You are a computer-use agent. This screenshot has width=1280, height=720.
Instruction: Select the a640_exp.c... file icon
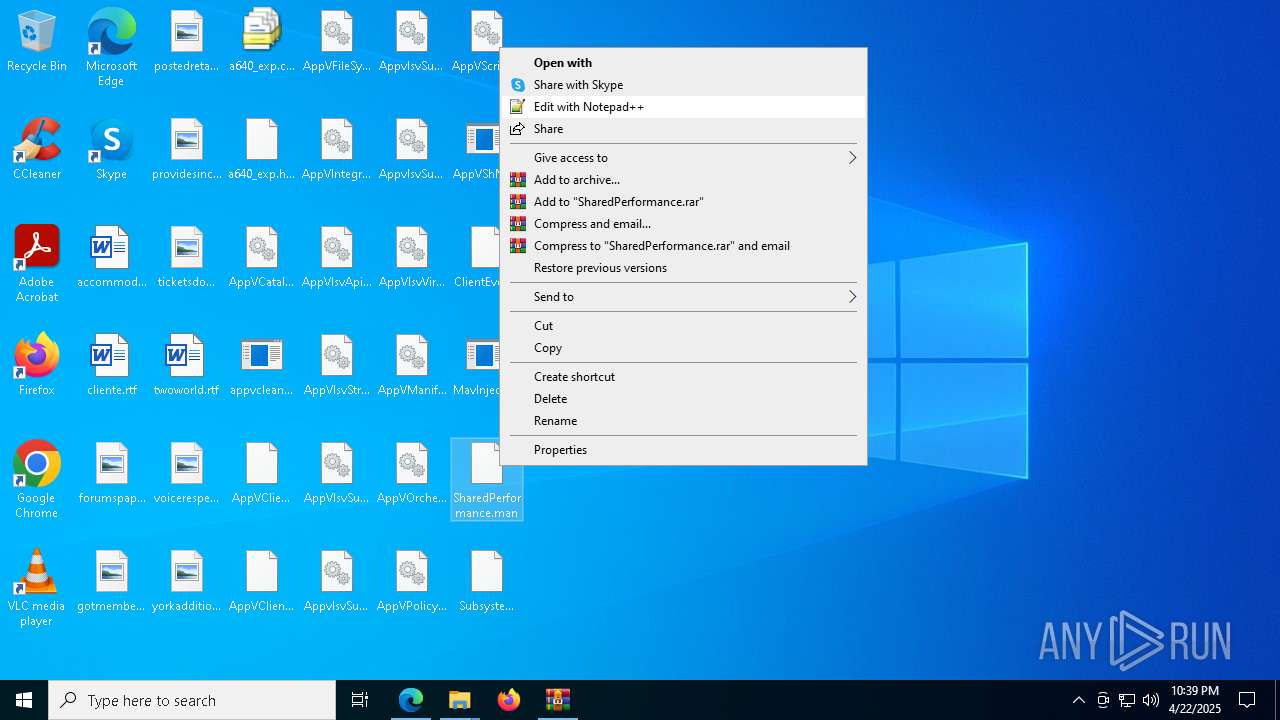click(x=262, y=42)
